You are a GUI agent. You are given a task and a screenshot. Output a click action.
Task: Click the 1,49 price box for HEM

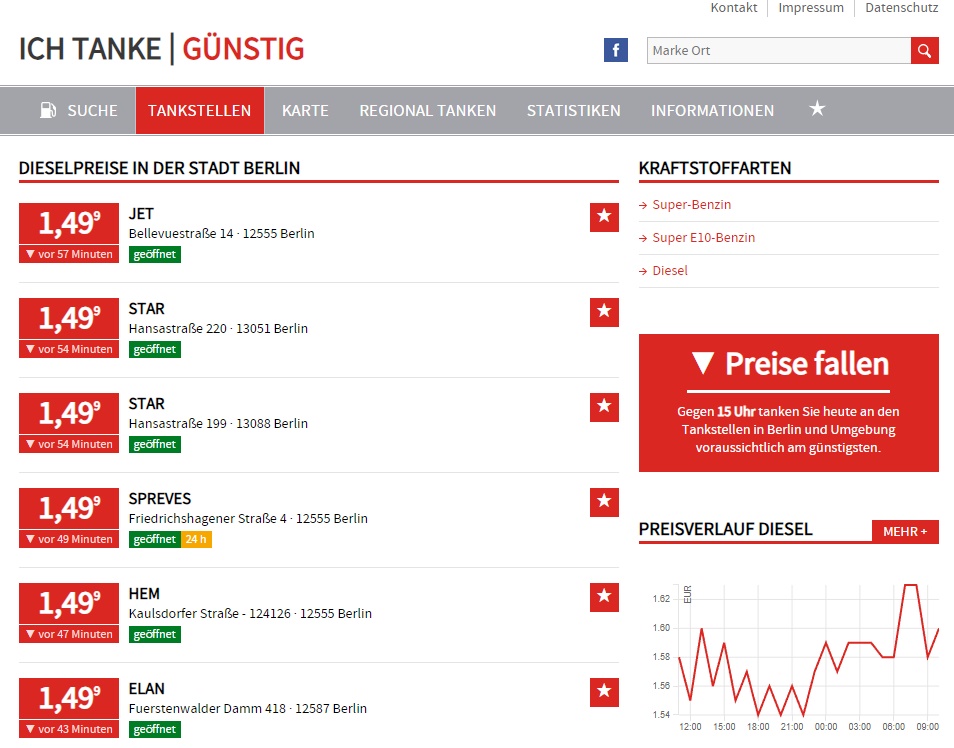pyautogui.click(x=69, y=604)
